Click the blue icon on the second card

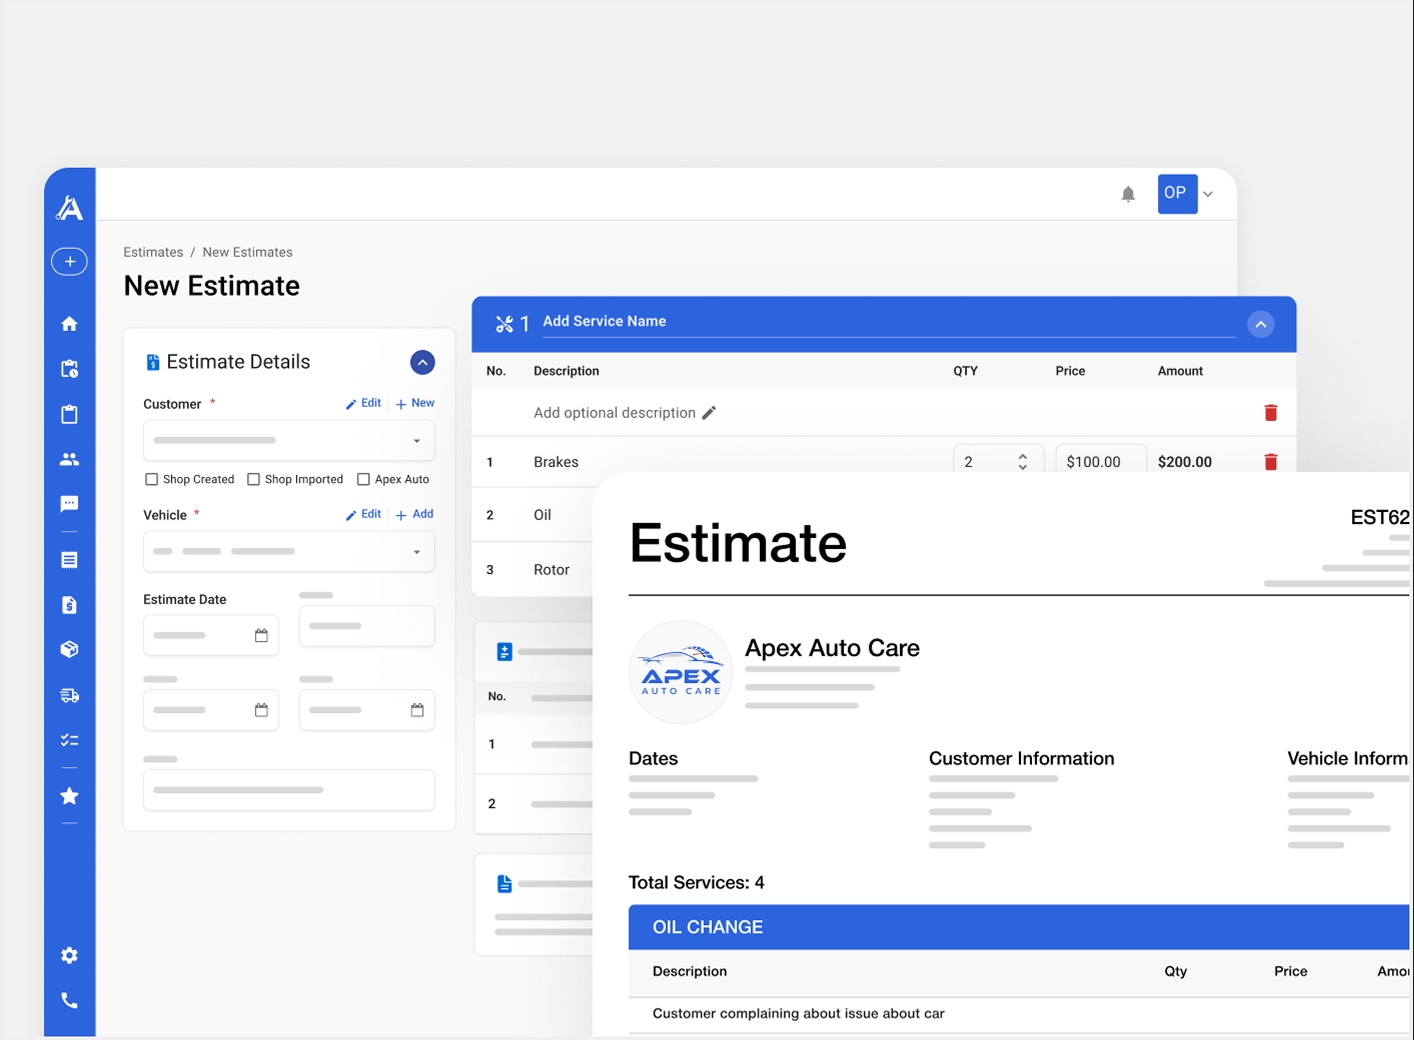point(505,652)
